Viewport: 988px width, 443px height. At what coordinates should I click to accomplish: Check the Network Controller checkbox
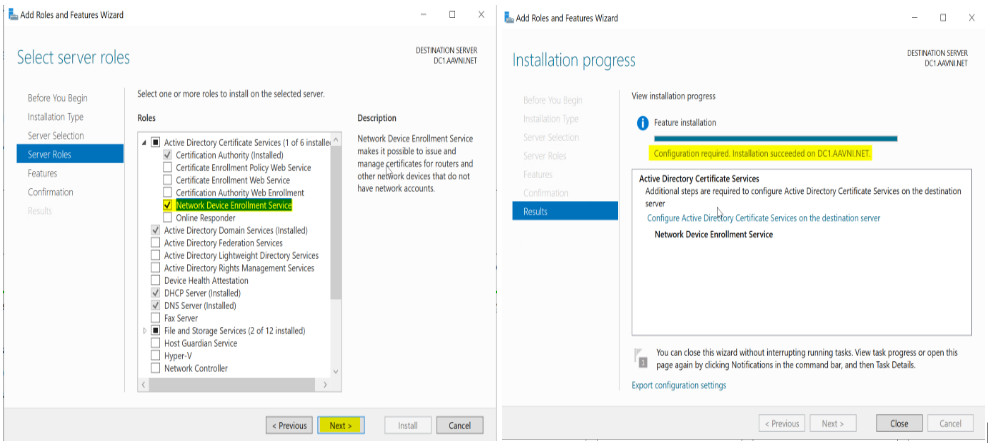pos(156,368)
